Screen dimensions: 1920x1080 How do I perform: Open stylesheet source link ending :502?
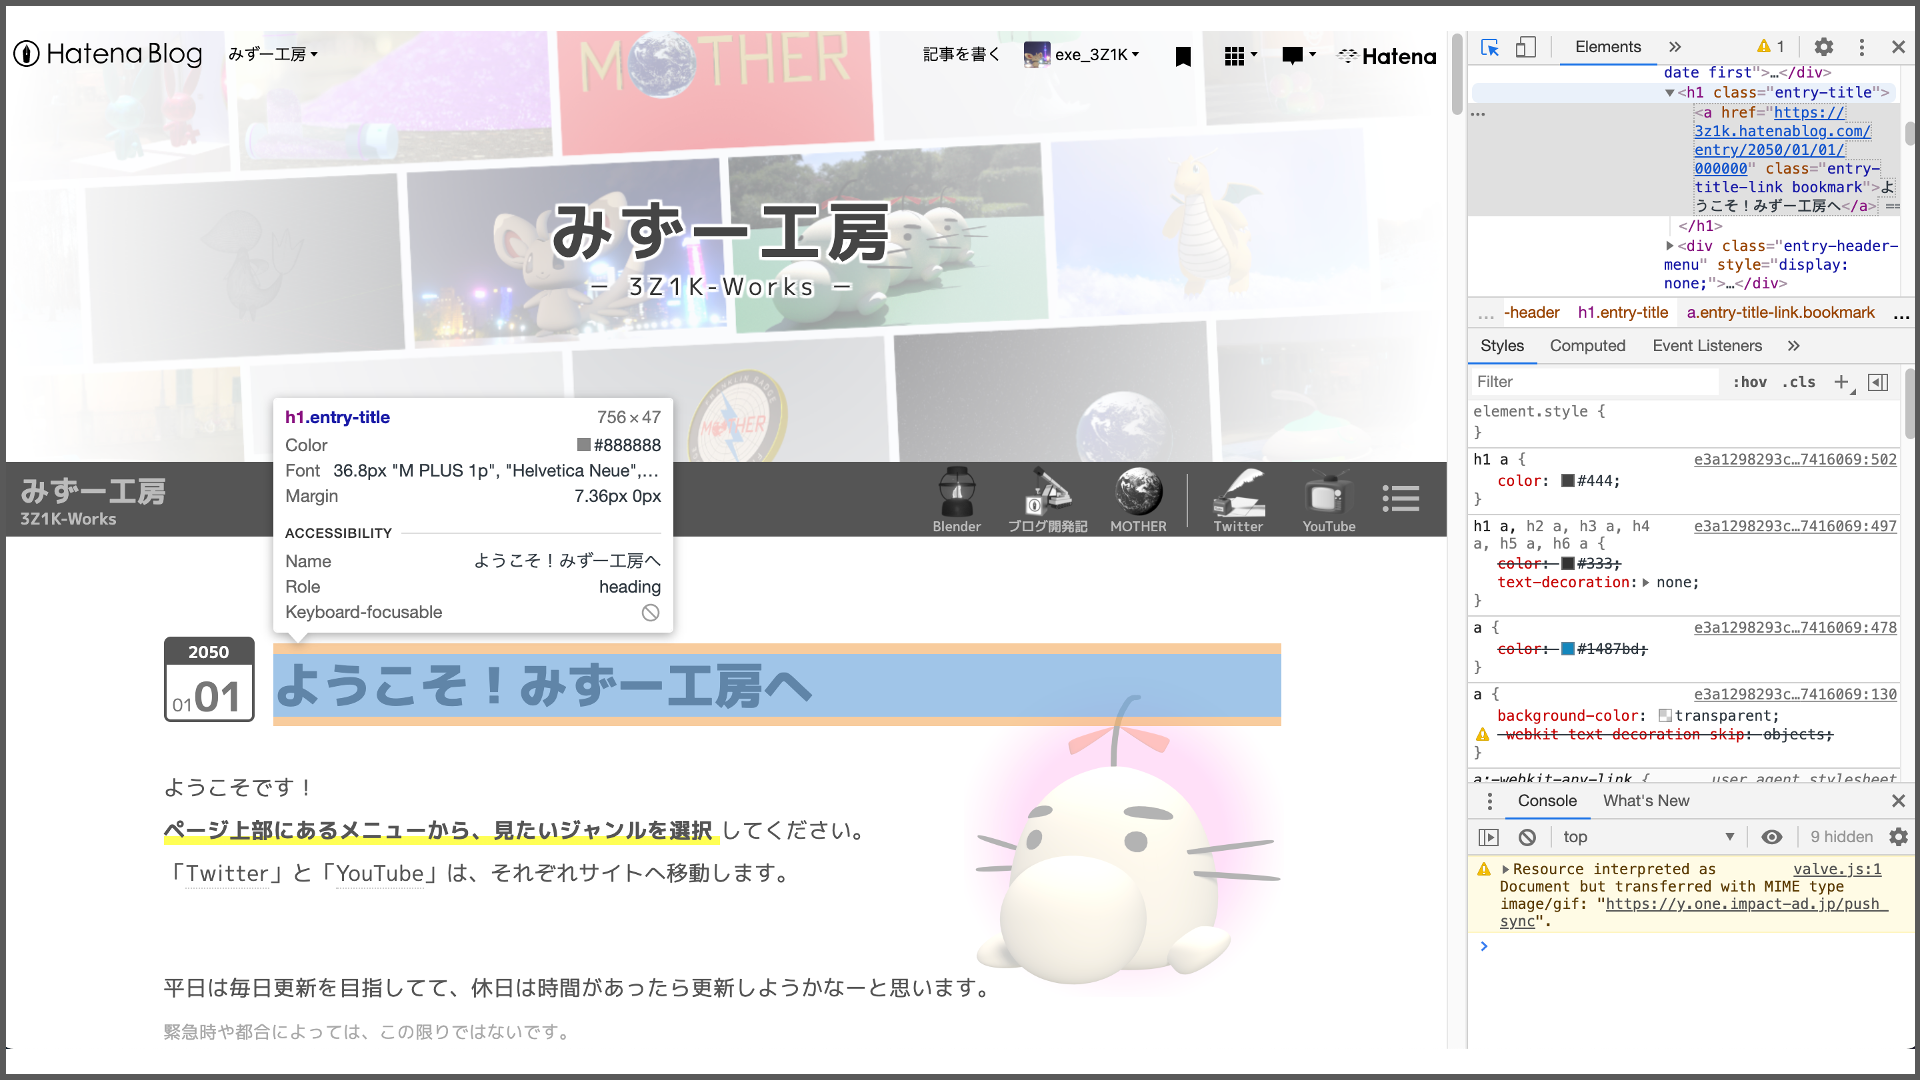point(1795,460)
